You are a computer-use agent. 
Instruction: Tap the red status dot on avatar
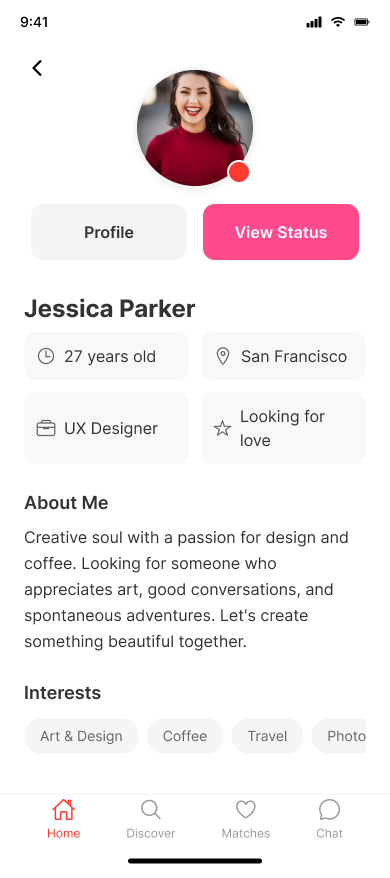(239, 172)
